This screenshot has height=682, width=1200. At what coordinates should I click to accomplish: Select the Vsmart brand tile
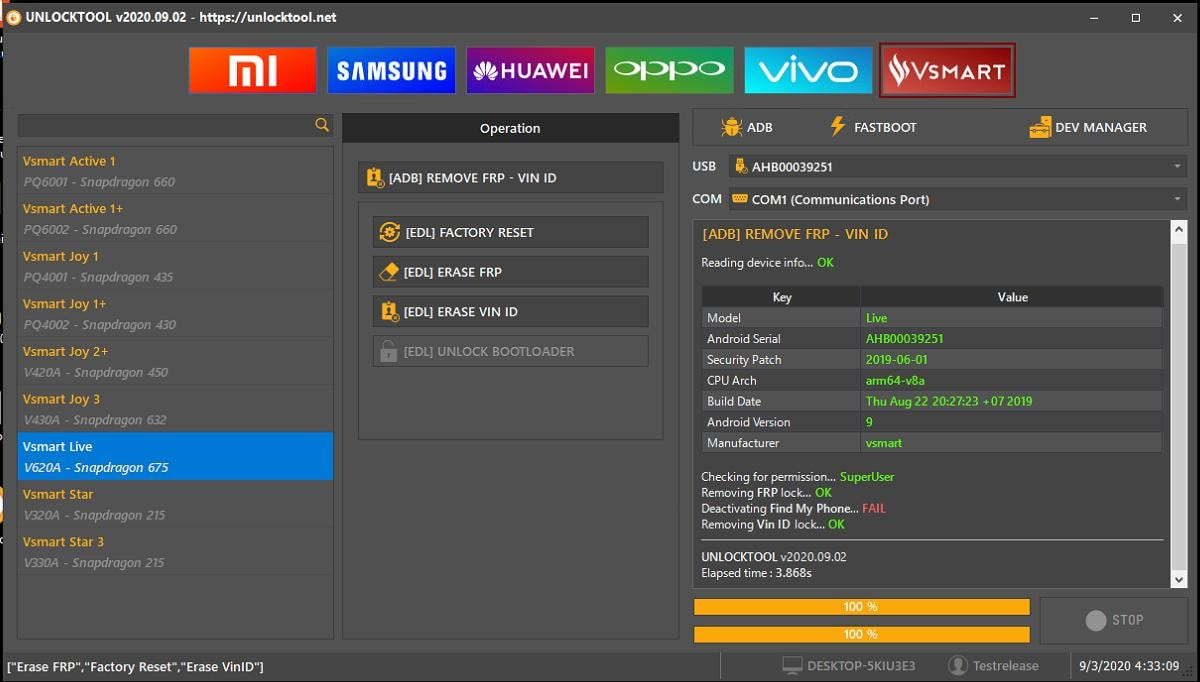coord(947,70)
